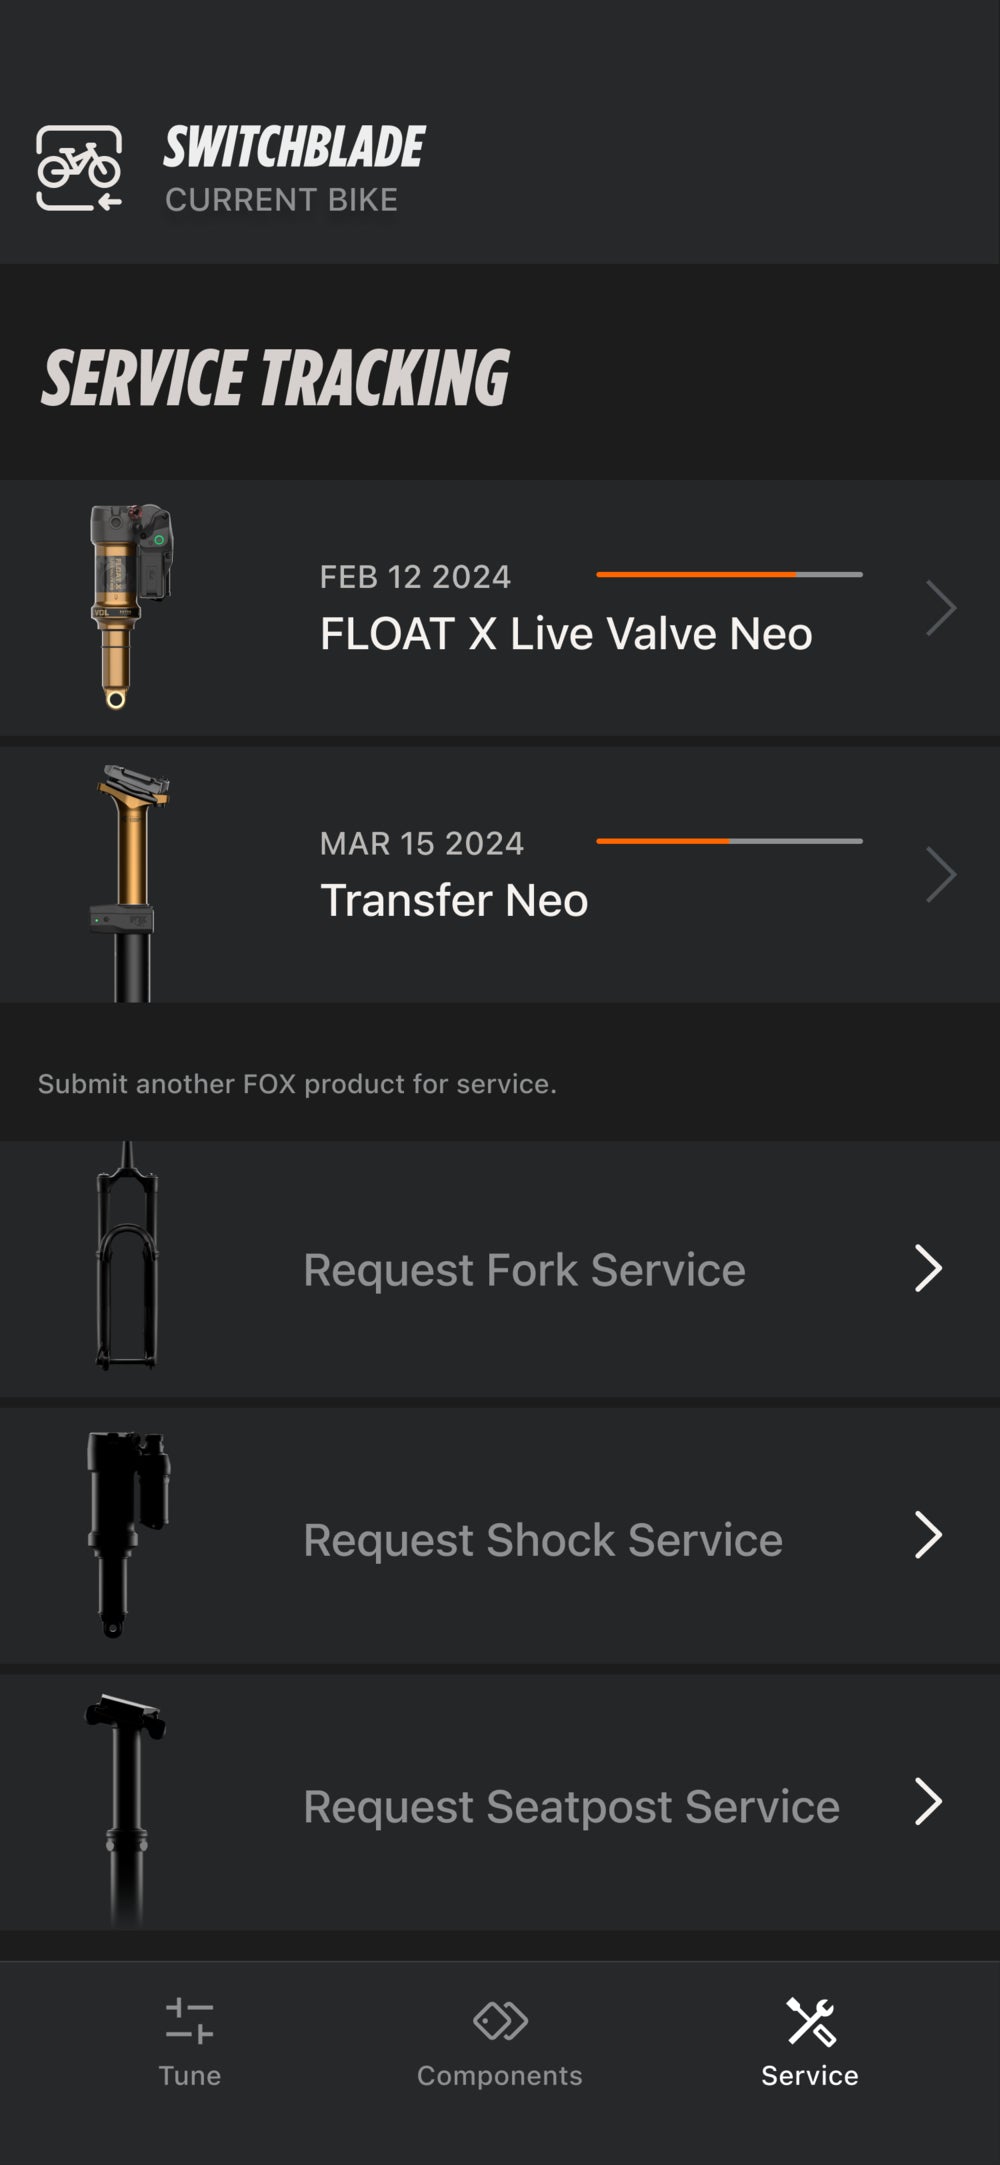Open Request Shock Service chevron
The image size is (1000, 2165).
click(928, 1536)
